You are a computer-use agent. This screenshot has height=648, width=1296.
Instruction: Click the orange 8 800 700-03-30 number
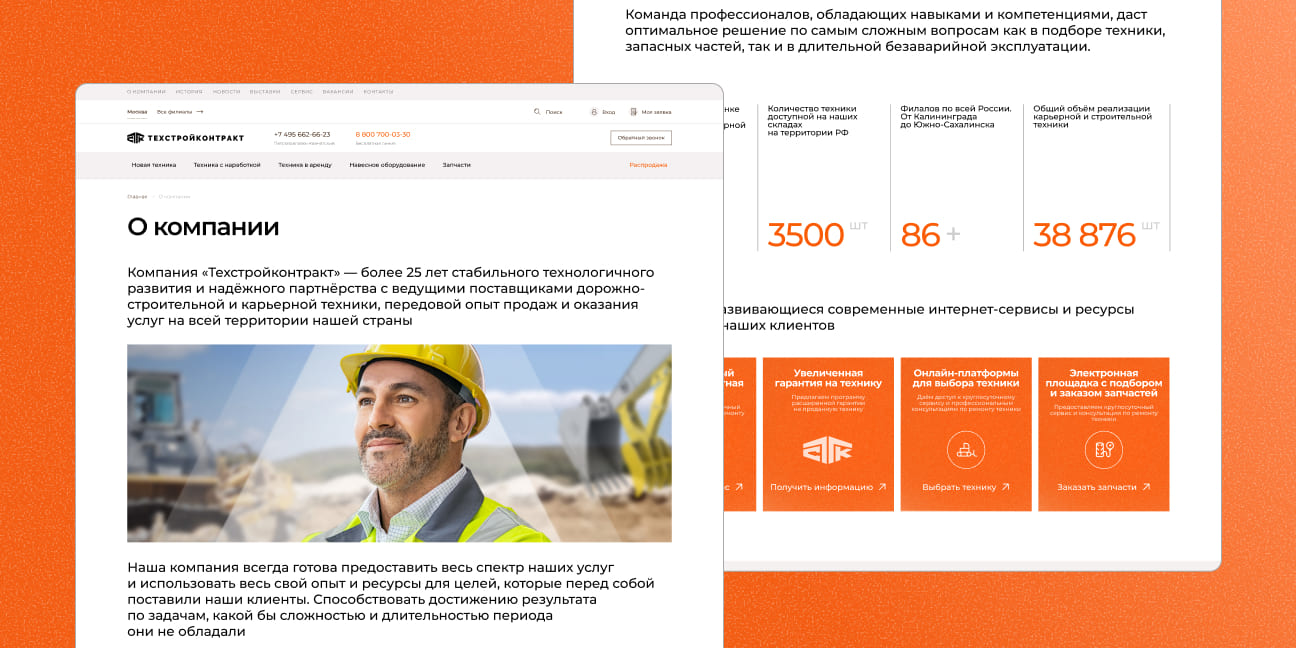pyautogui.click(x=383, y=134)
